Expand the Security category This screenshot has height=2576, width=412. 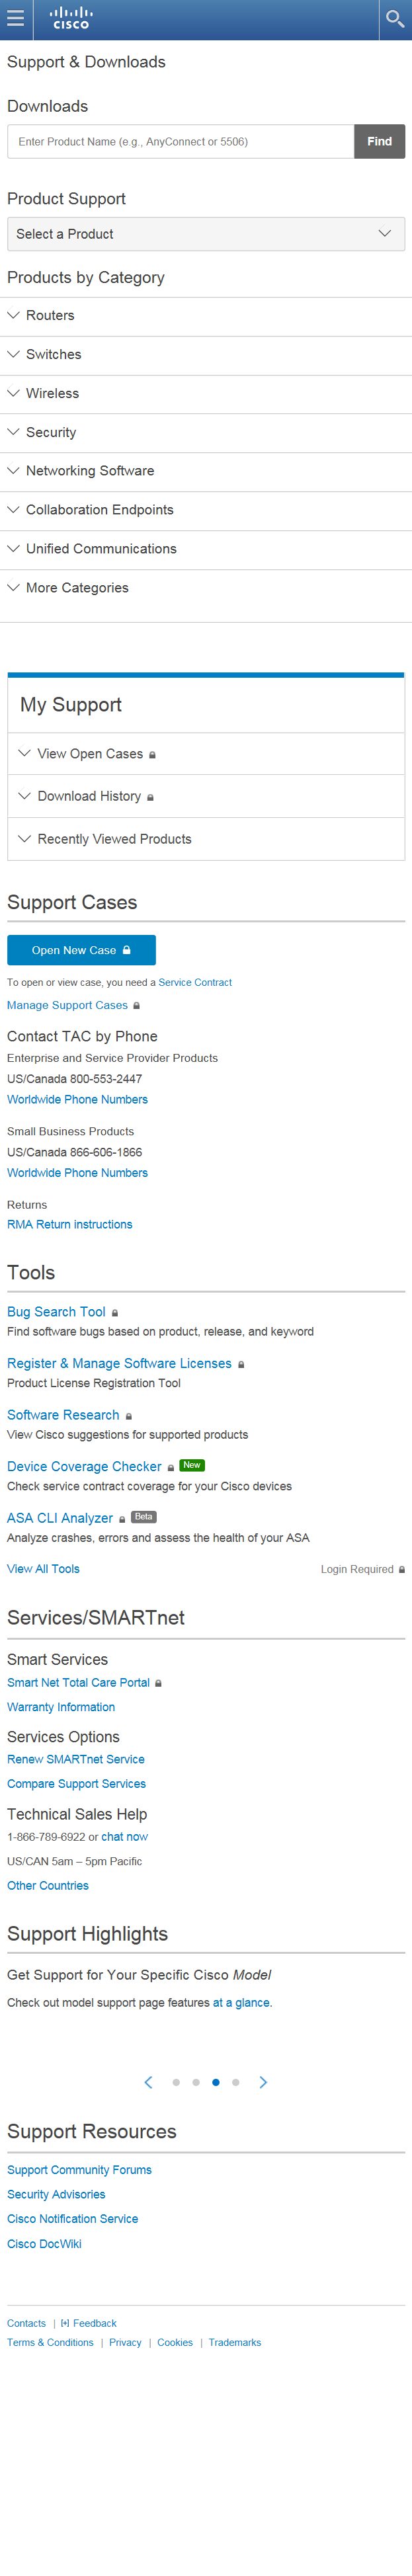pyautogui.click(x=51, y=433)
